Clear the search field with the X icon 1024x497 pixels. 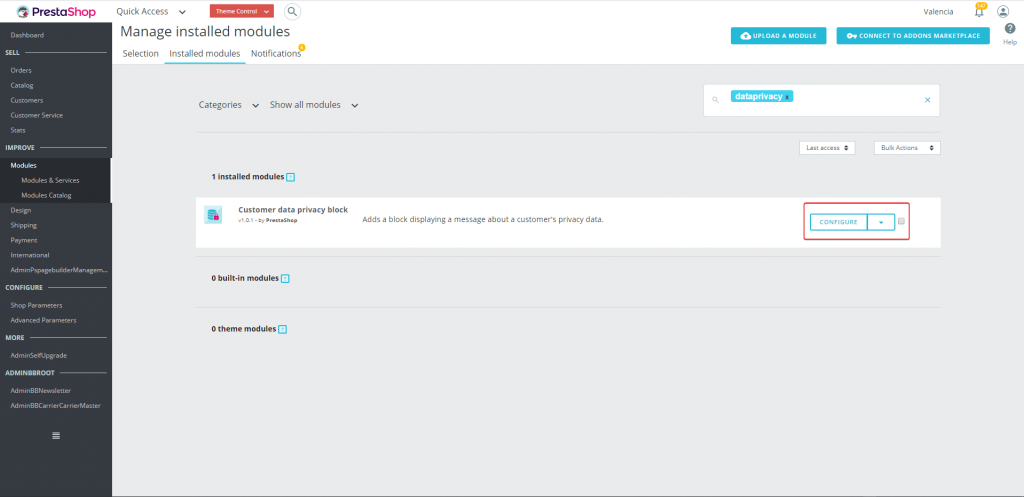[x=927, y=100]
